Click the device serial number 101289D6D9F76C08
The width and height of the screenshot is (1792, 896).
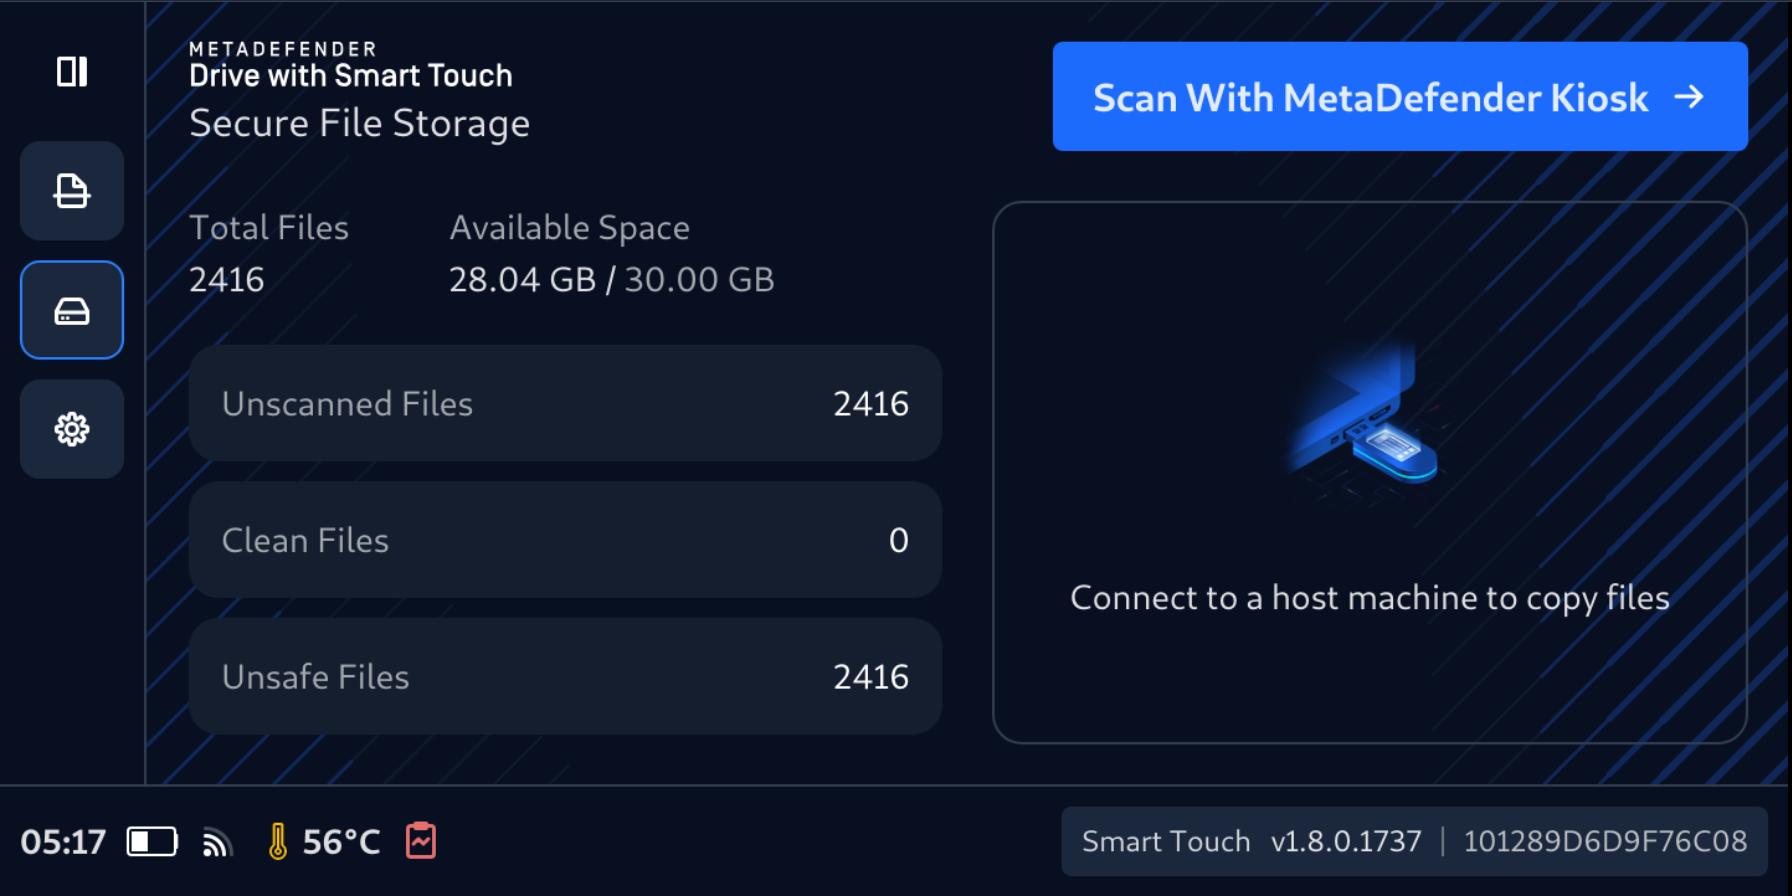point(1605,842)
